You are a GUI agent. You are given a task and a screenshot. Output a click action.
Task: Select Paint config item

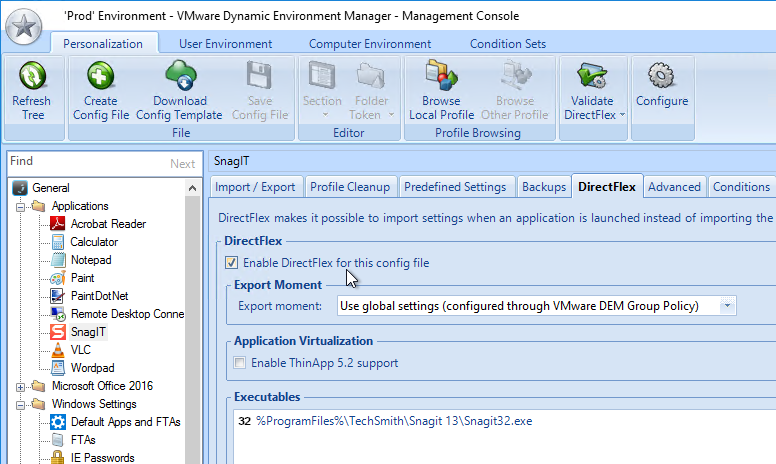click(82, 278)
